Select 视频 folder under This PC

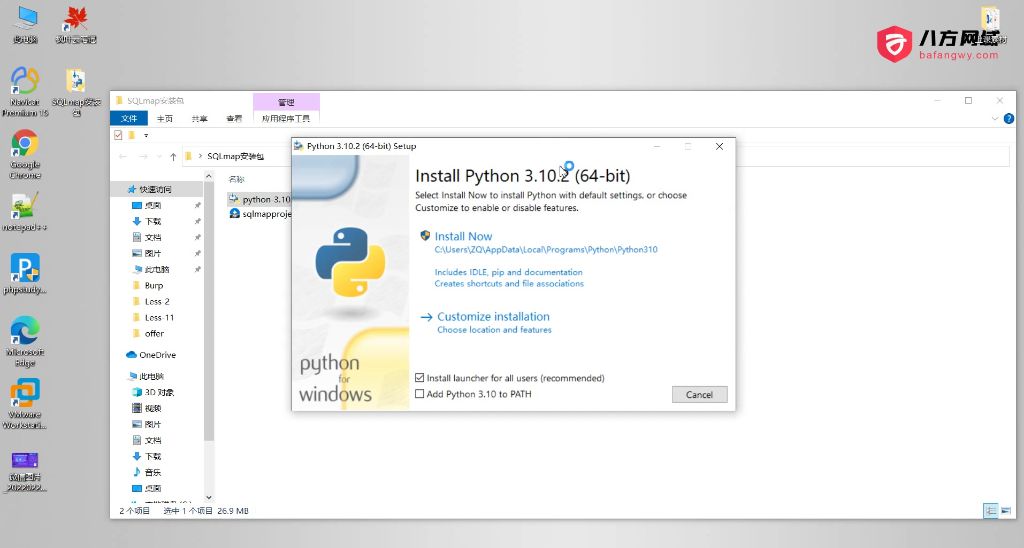[147, 408]
